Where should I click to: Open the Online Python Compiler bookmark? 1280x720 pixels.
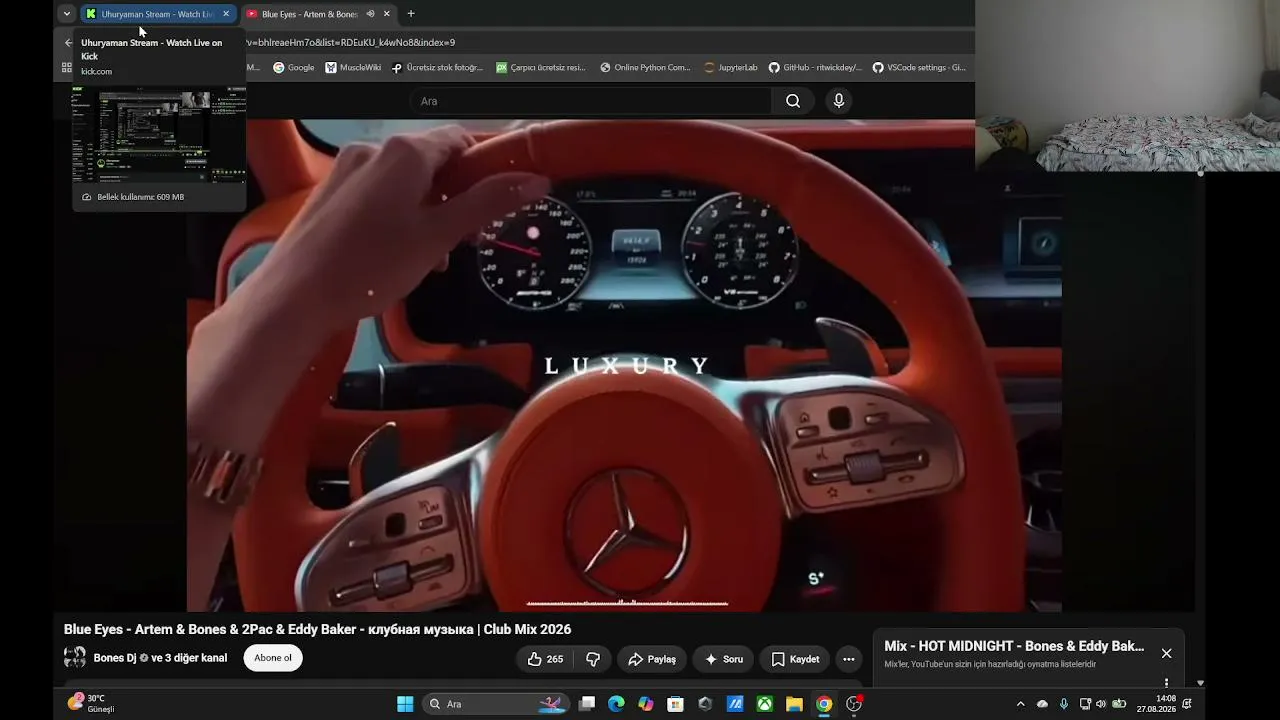coord(645,68)
